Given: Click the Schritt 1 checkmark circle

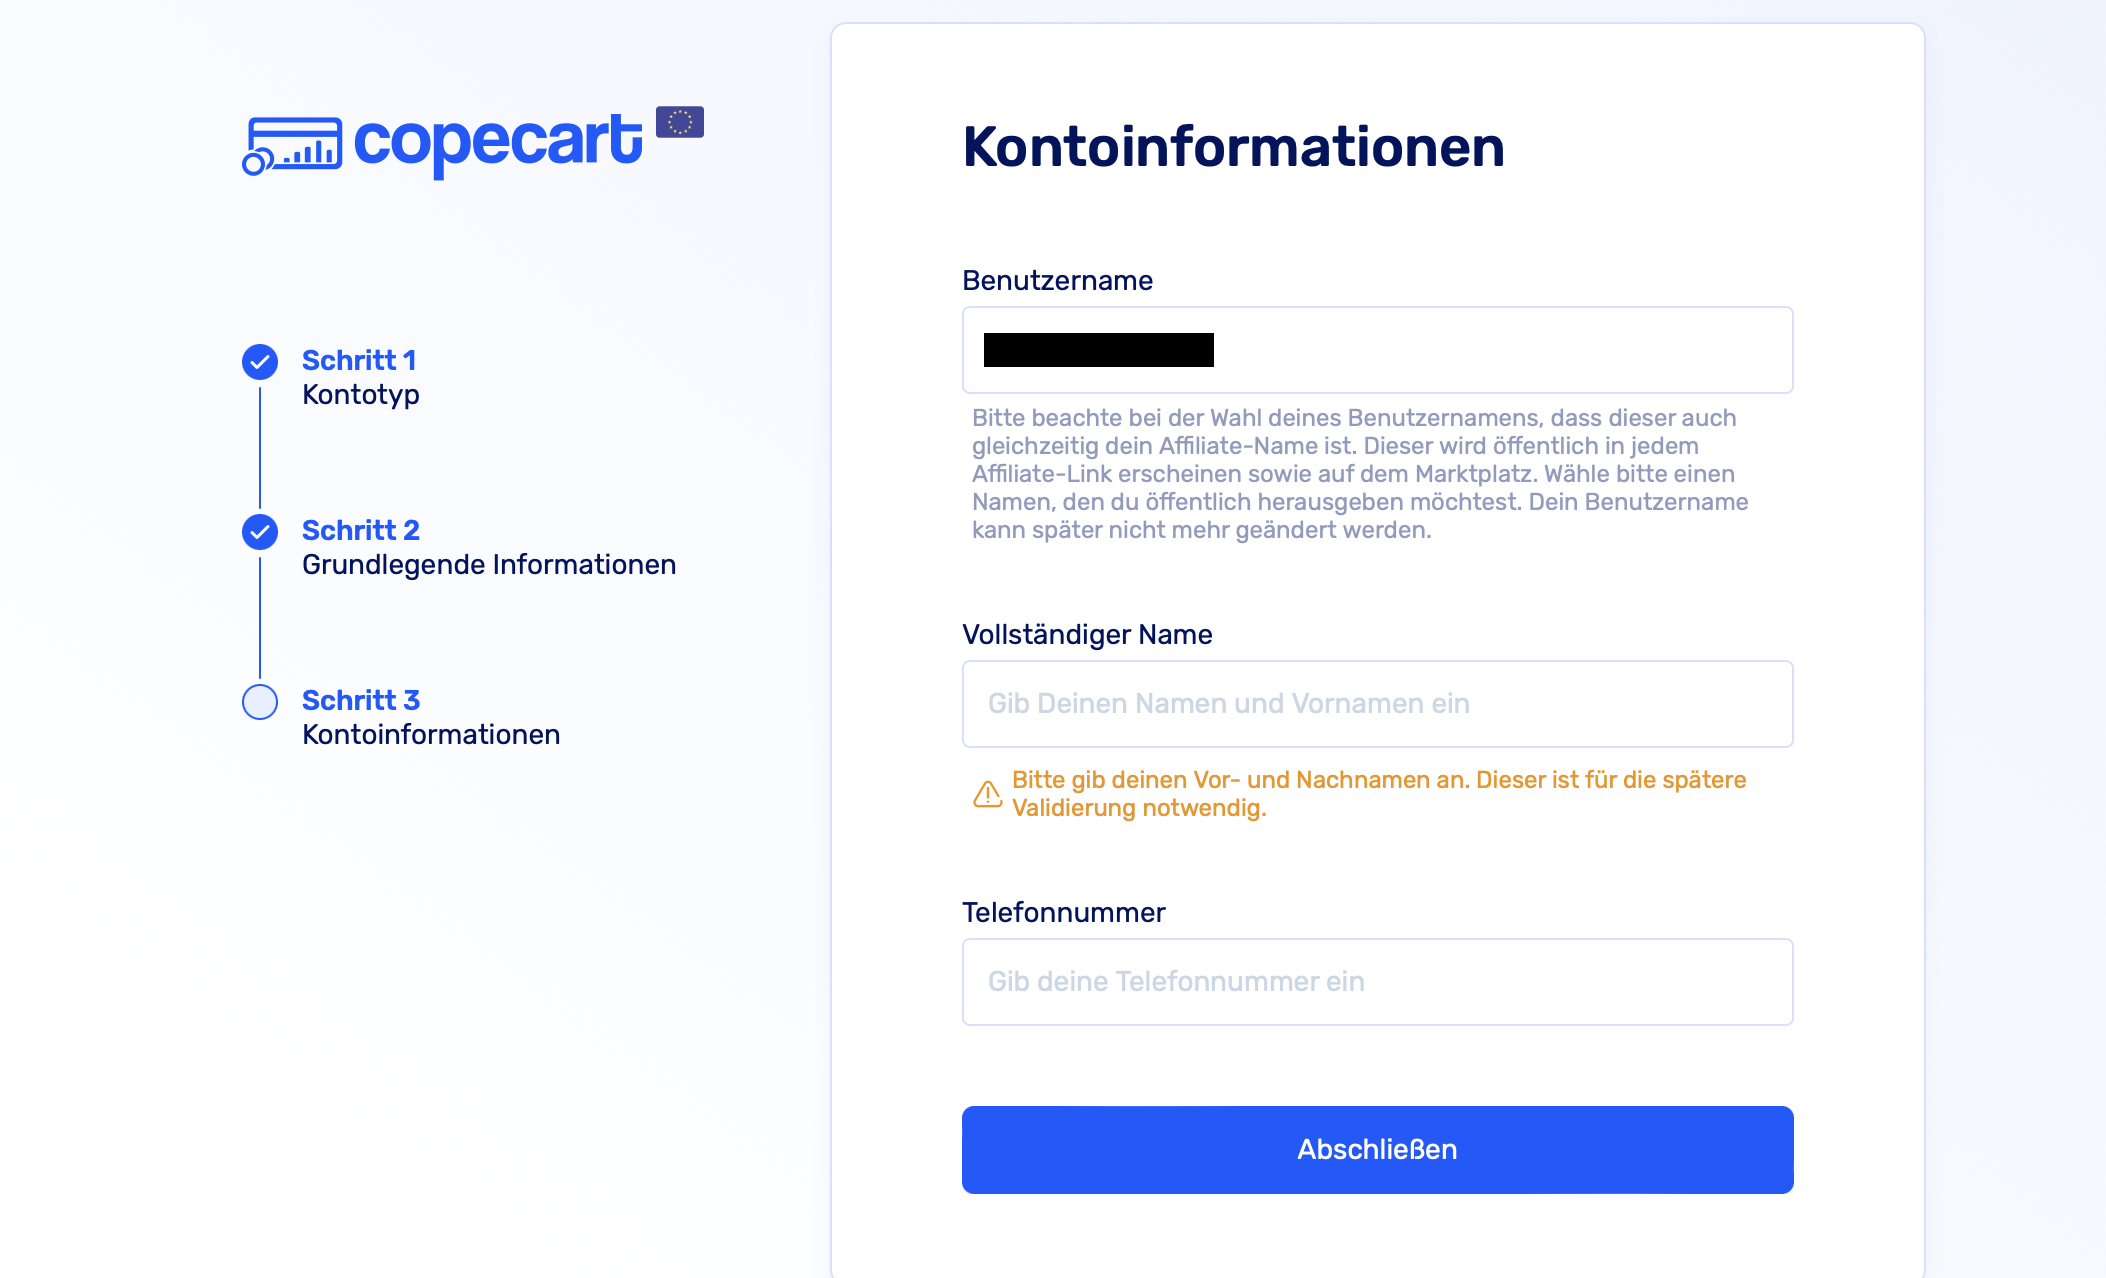Looking at the screenshot, I should pos(260,362).
